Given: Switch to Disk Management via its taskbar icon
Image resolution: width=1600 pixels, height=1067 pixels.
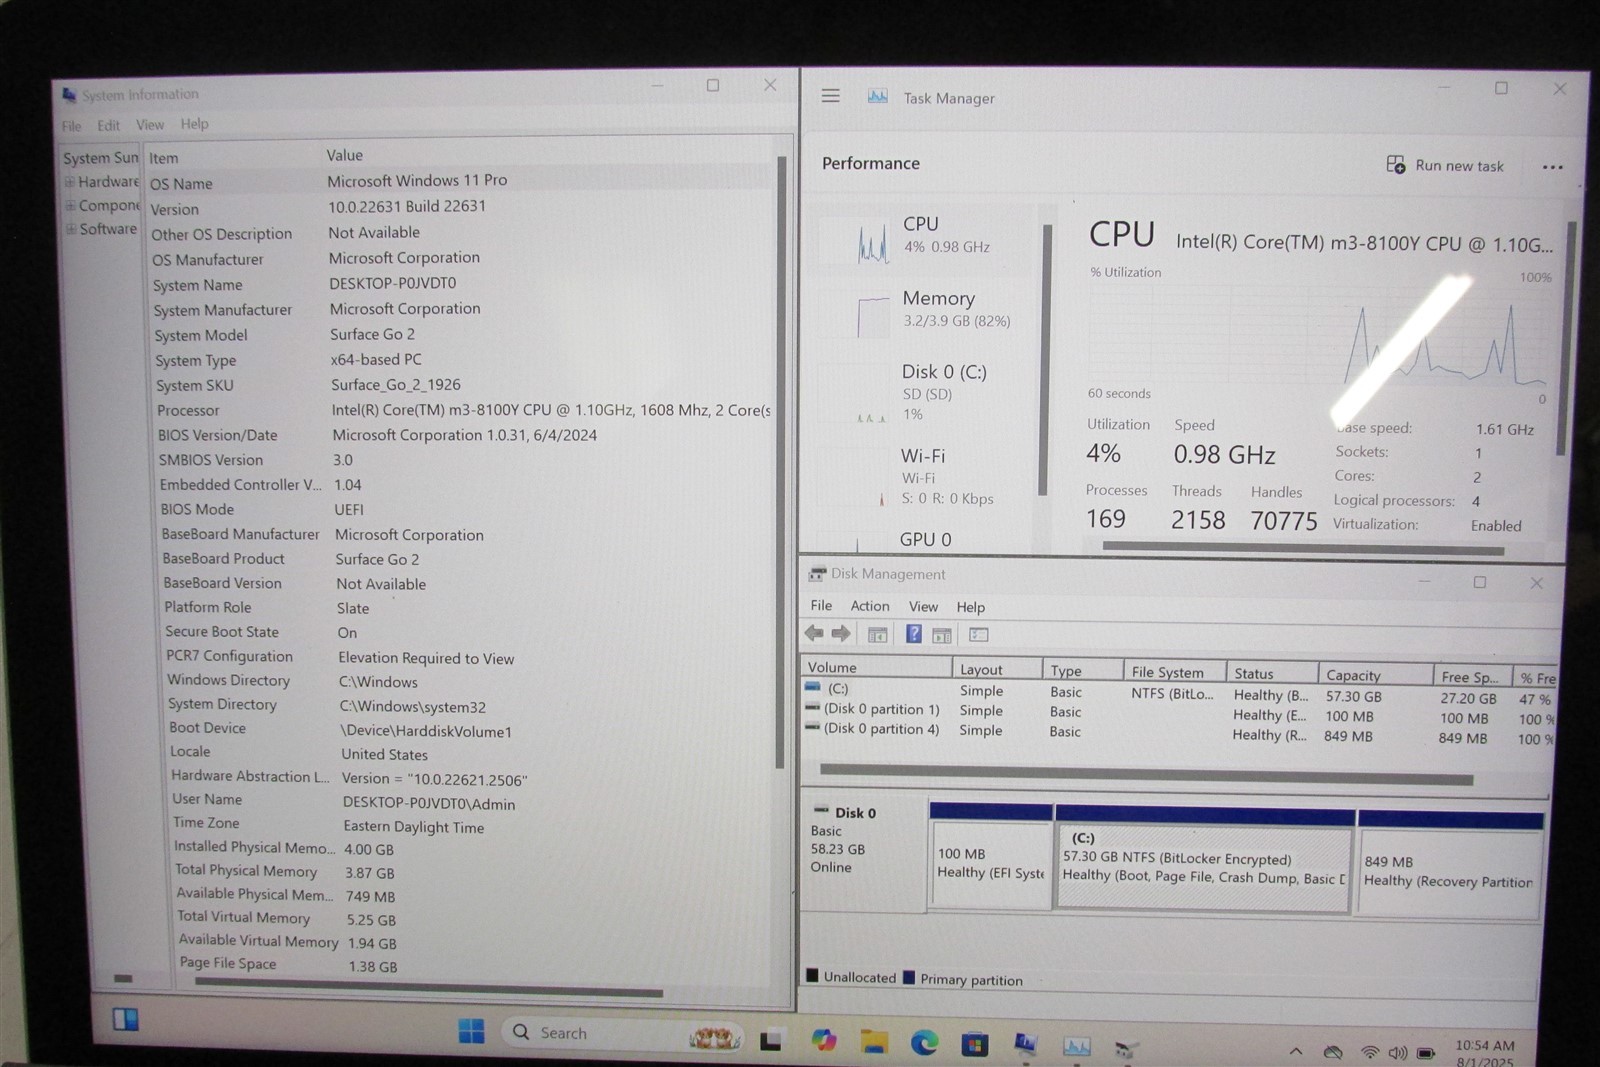Looking at the screenshot, I should point(1127,1048).
